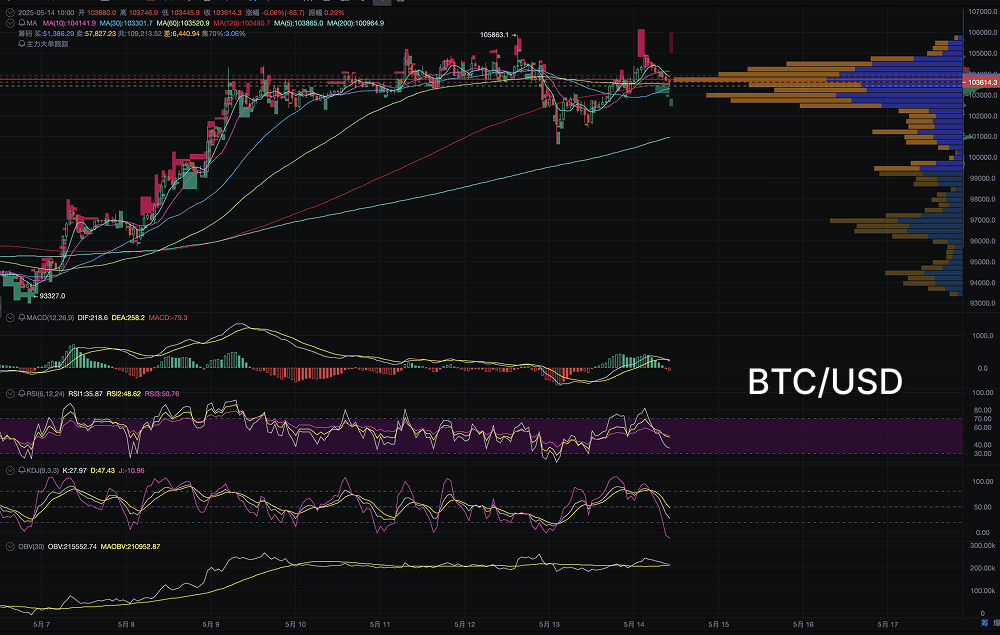The width and height of the screenshot is (1000, 635).
Task: Click the current price tag 103614.3
Action: click(x=982, y=82)
